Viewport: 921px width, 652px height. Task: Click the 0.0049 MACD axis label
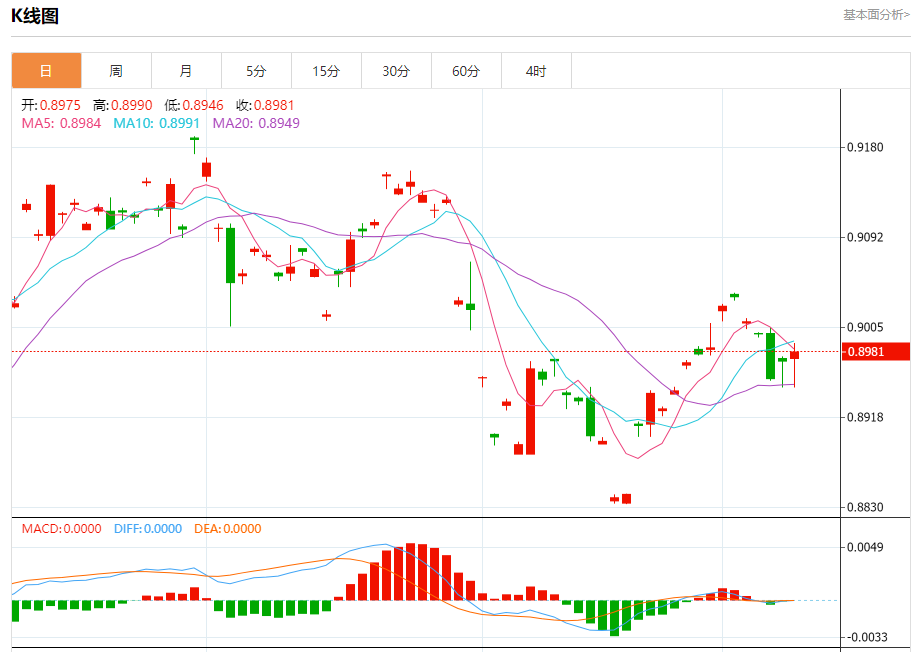865,547
